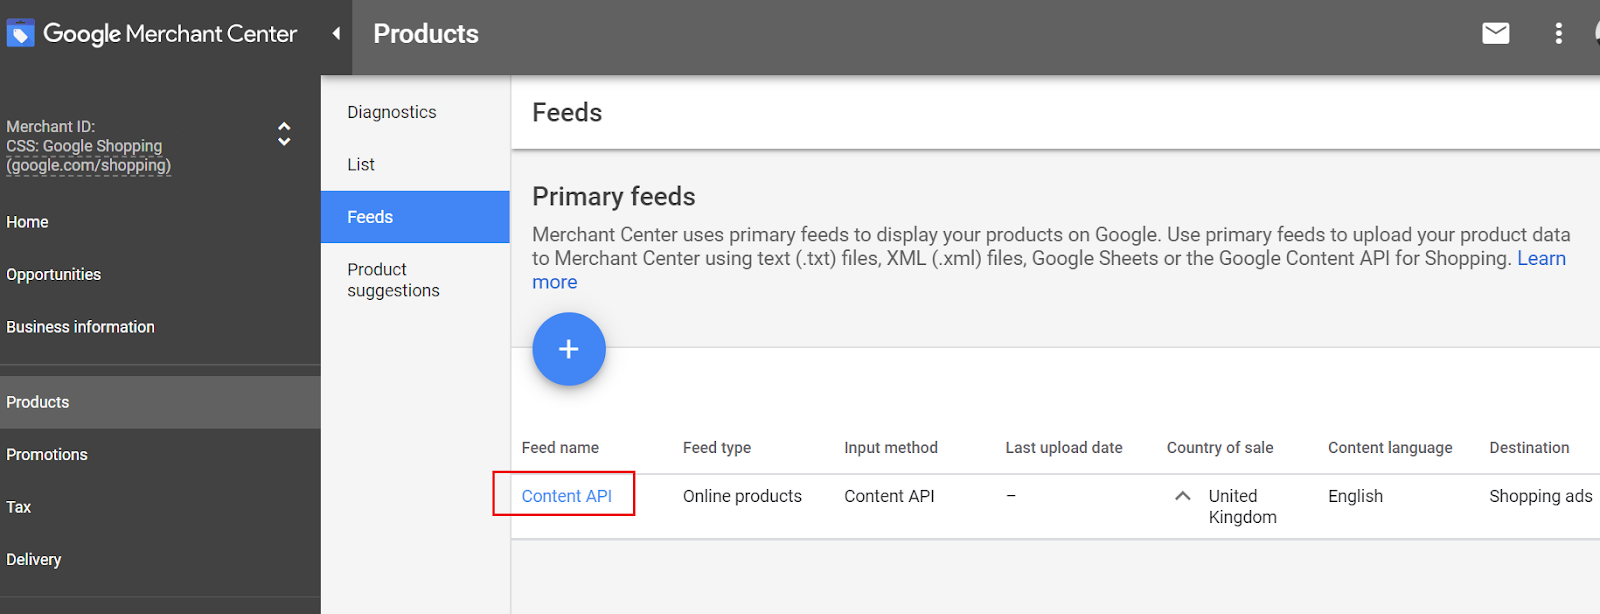Click the Google Merchant Center logo icon

point(20,33)
